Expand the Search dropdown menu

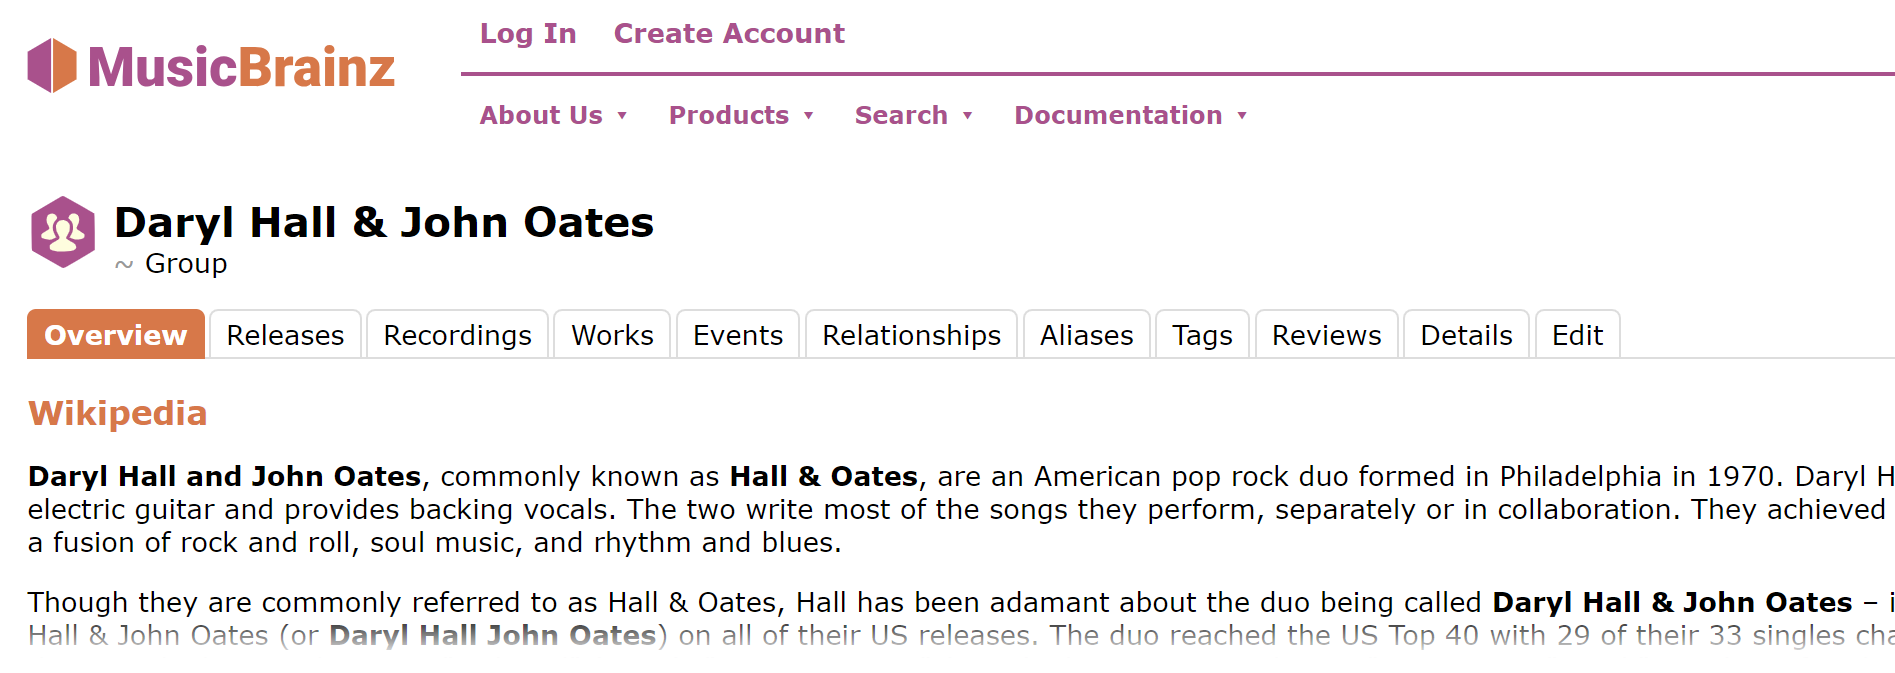[913, 116]
